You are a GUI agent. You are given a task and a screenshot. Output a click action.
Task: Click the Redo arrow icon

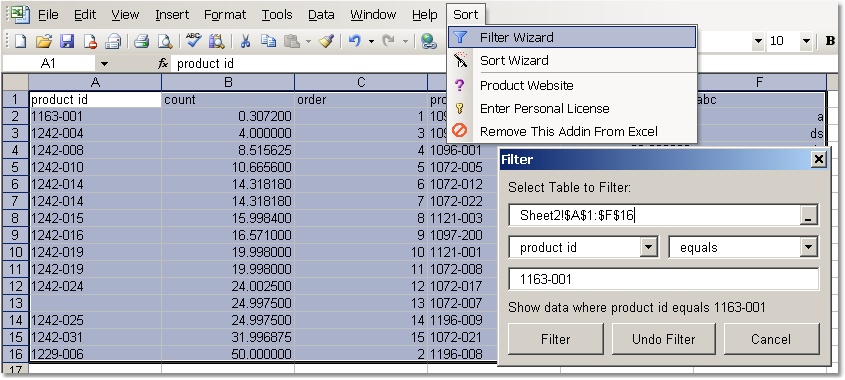(x=389, y=41)
